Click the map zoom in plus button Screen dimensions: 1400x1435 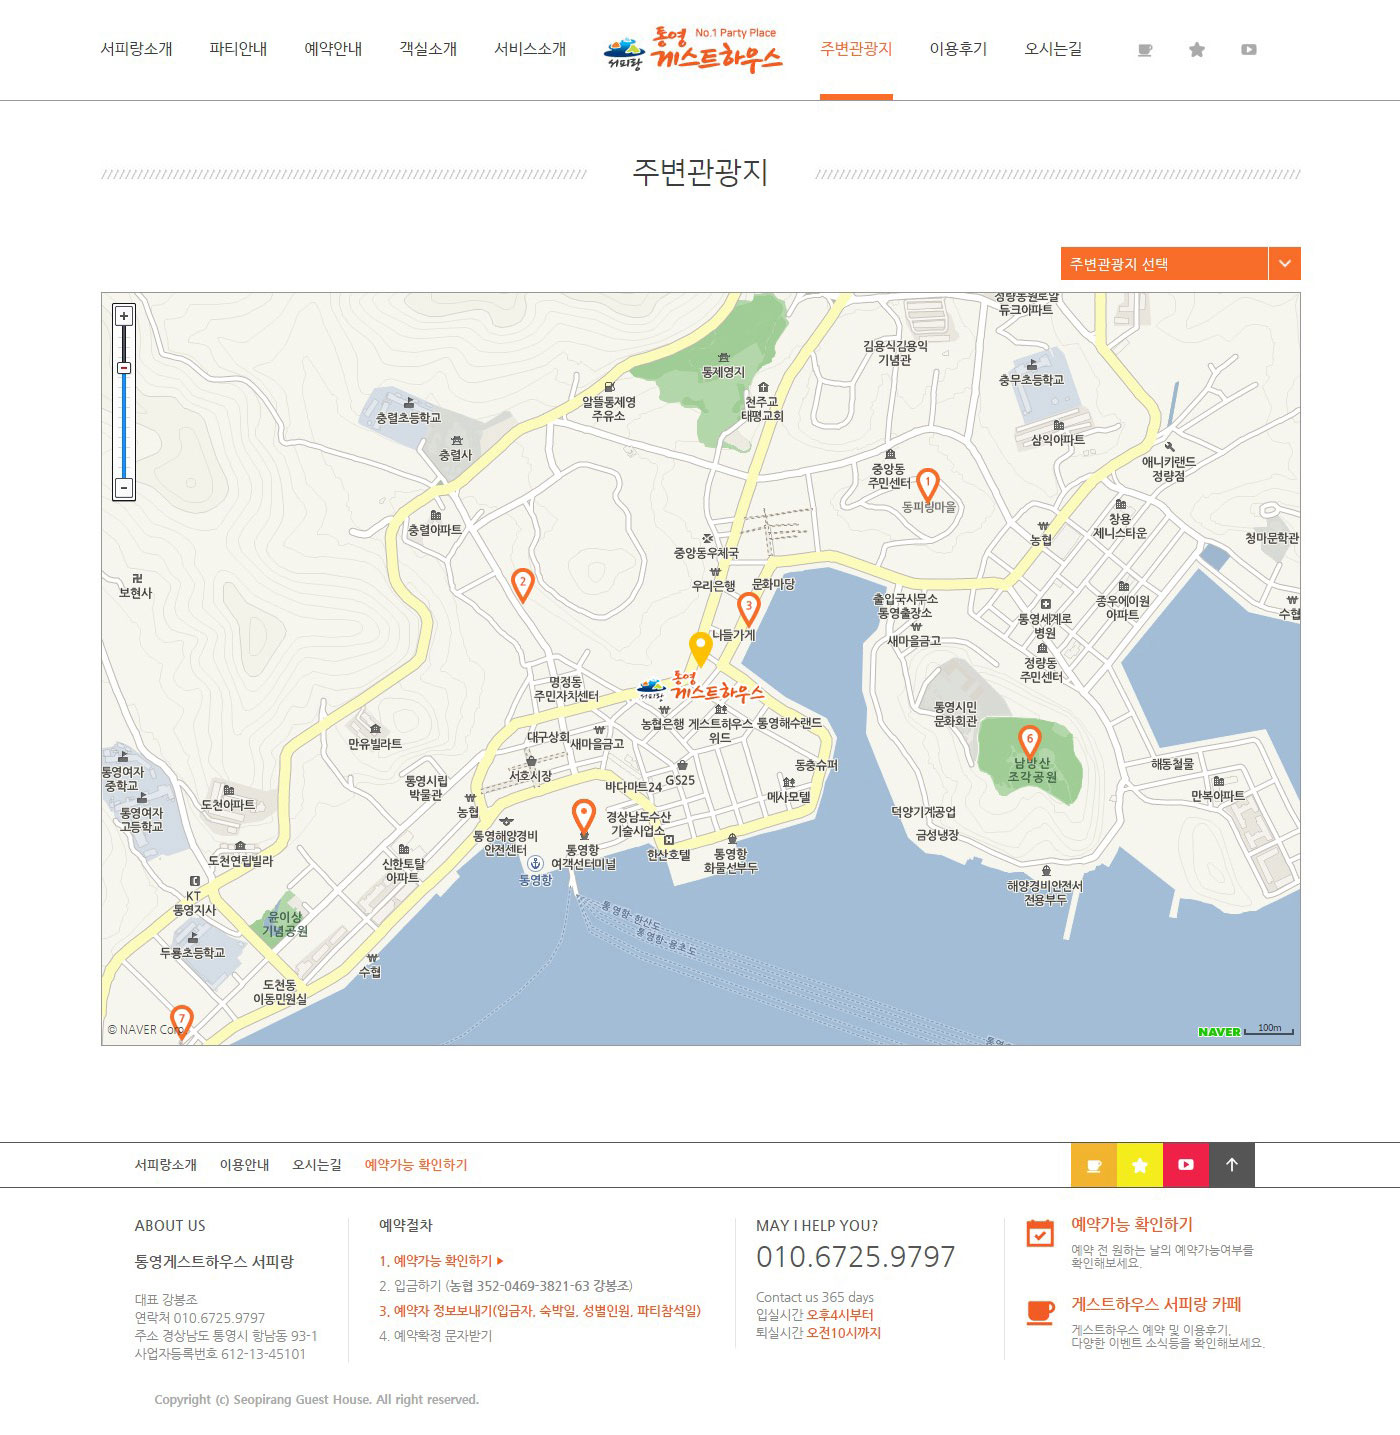[x=124, y=316]
